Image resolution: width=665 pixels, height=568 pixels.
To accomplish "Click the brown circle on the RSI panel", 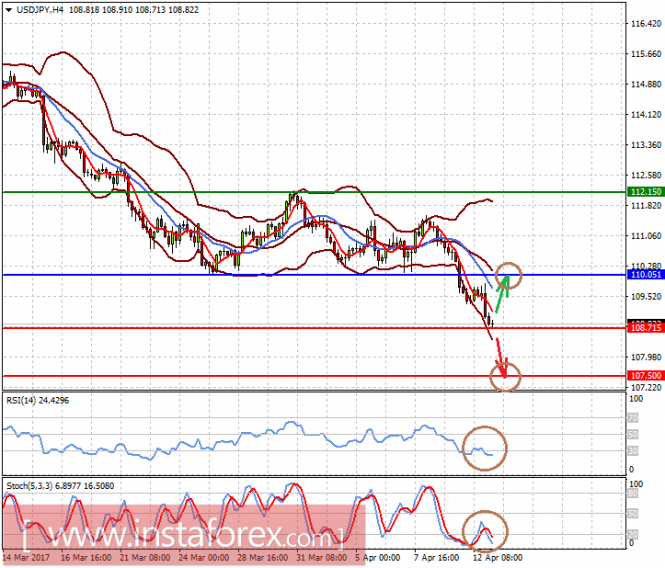I will point(484,448).
